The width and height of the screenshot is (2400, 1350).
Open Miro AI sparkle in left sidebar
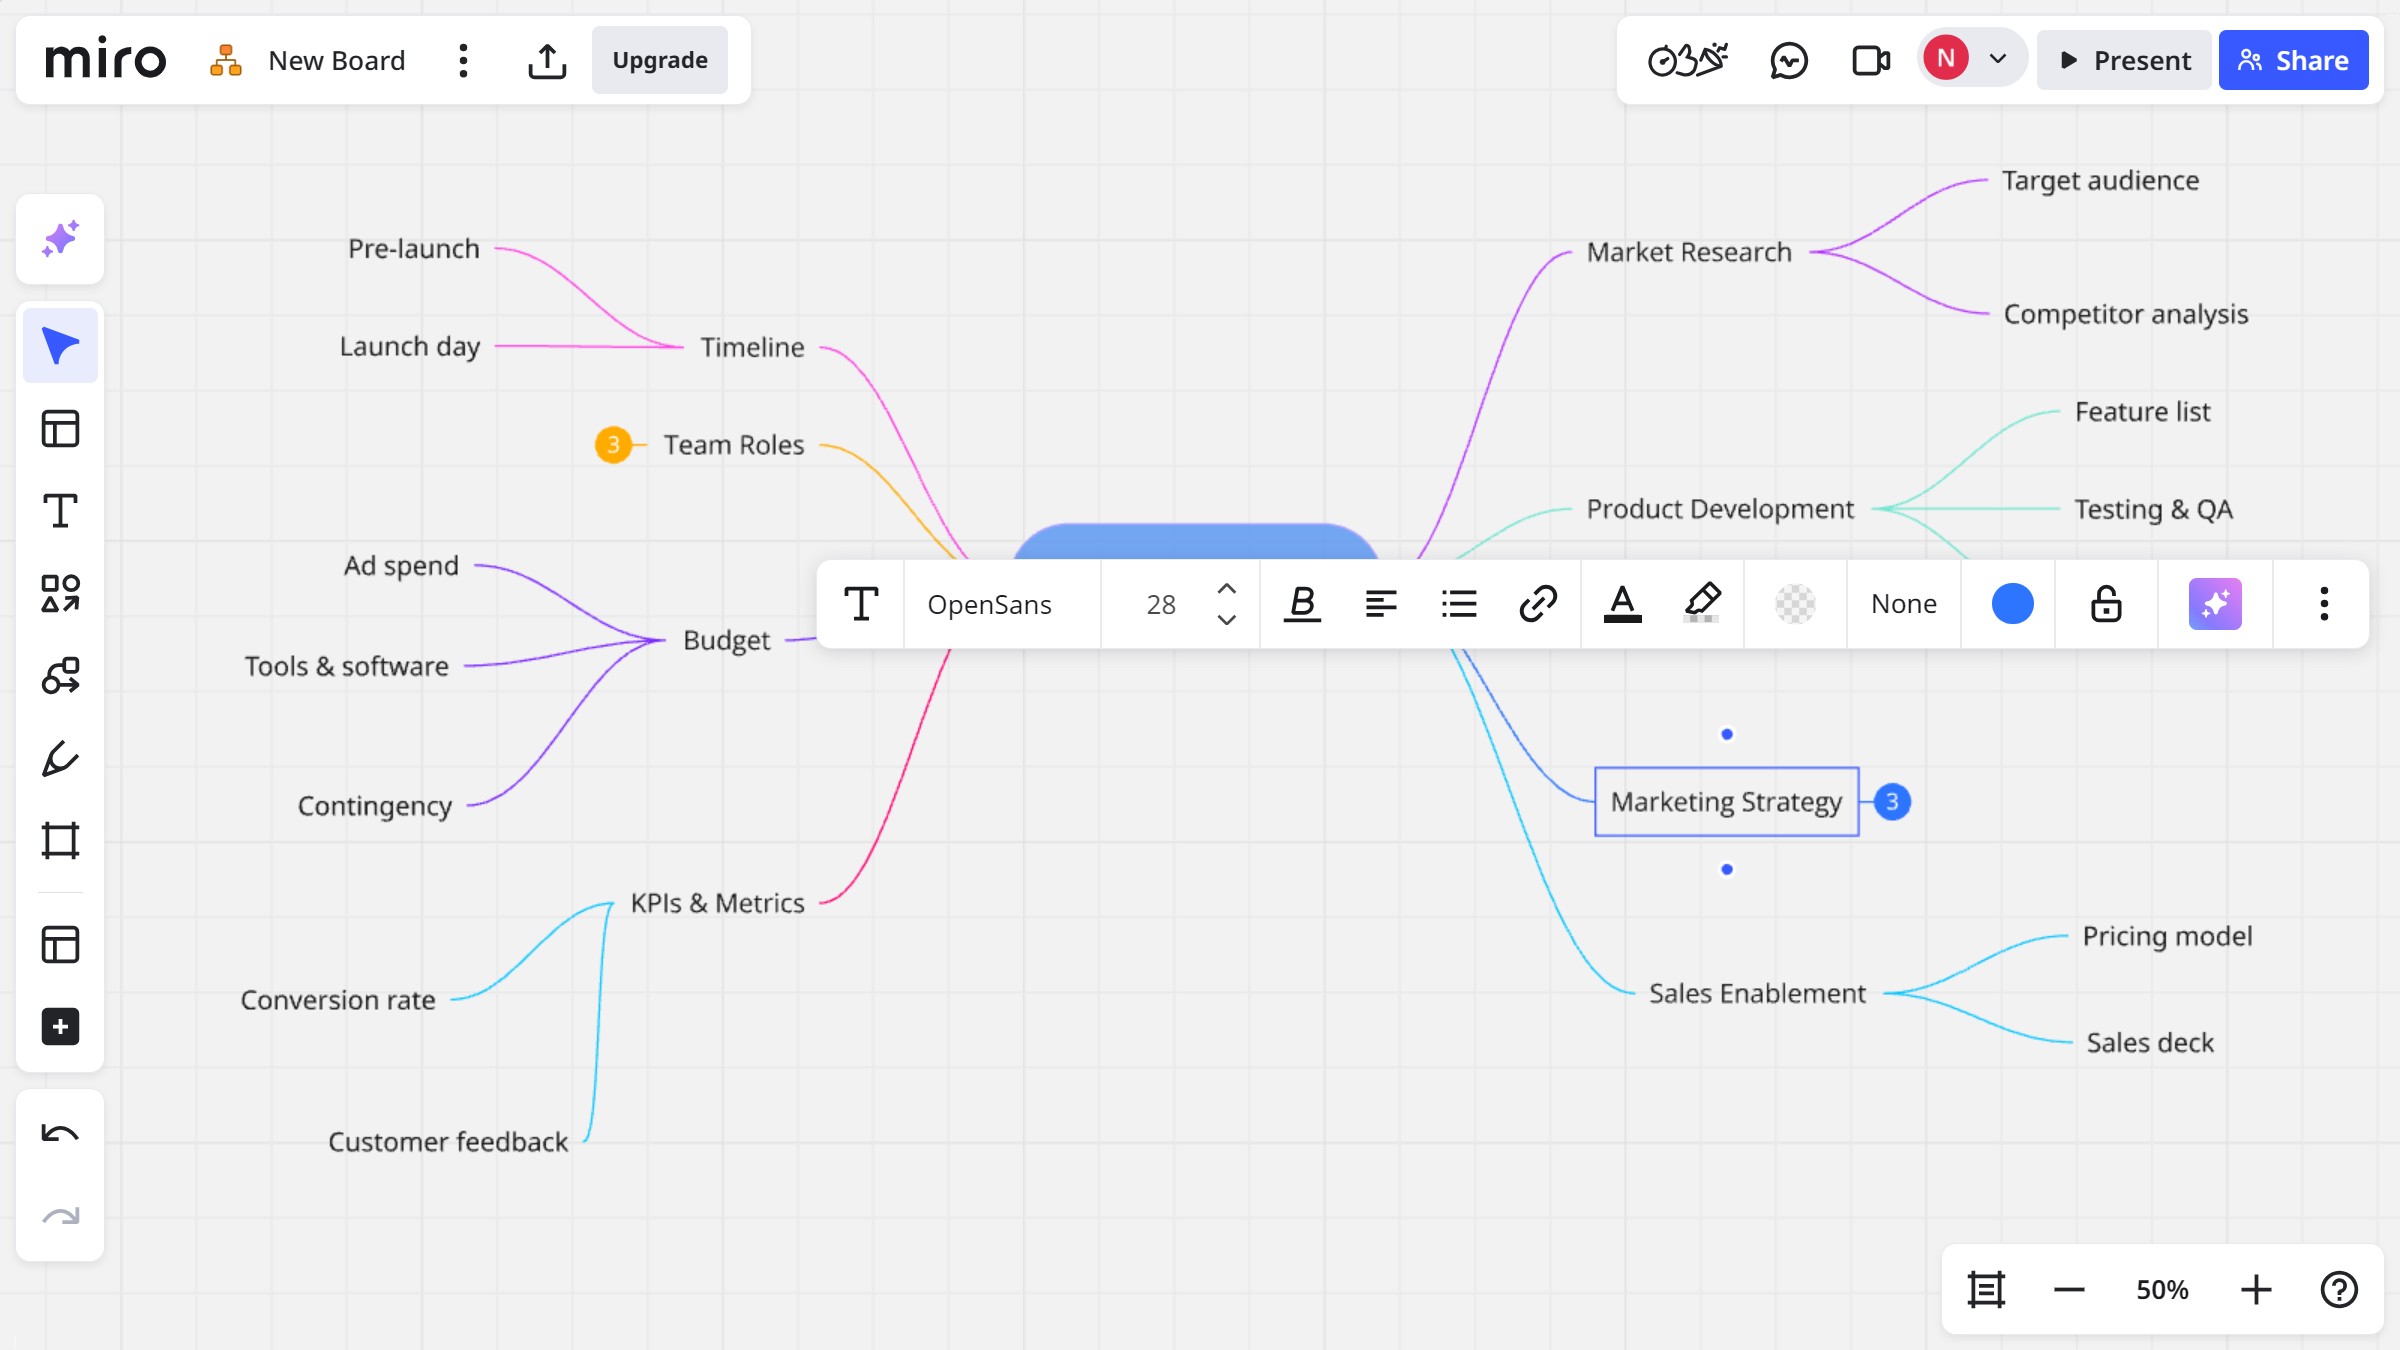(x=60, y=239)
